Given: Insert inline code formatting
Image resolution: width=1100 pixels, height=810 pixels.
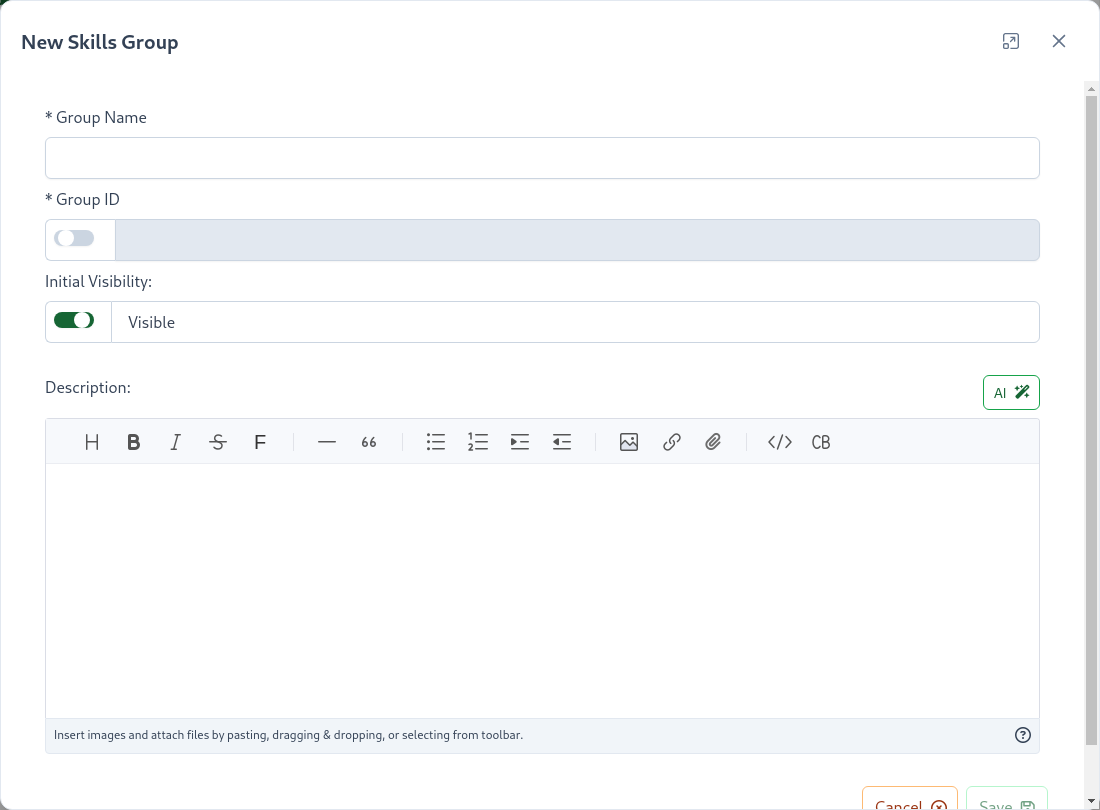Looking at the screenshot, I should [780, 442].
